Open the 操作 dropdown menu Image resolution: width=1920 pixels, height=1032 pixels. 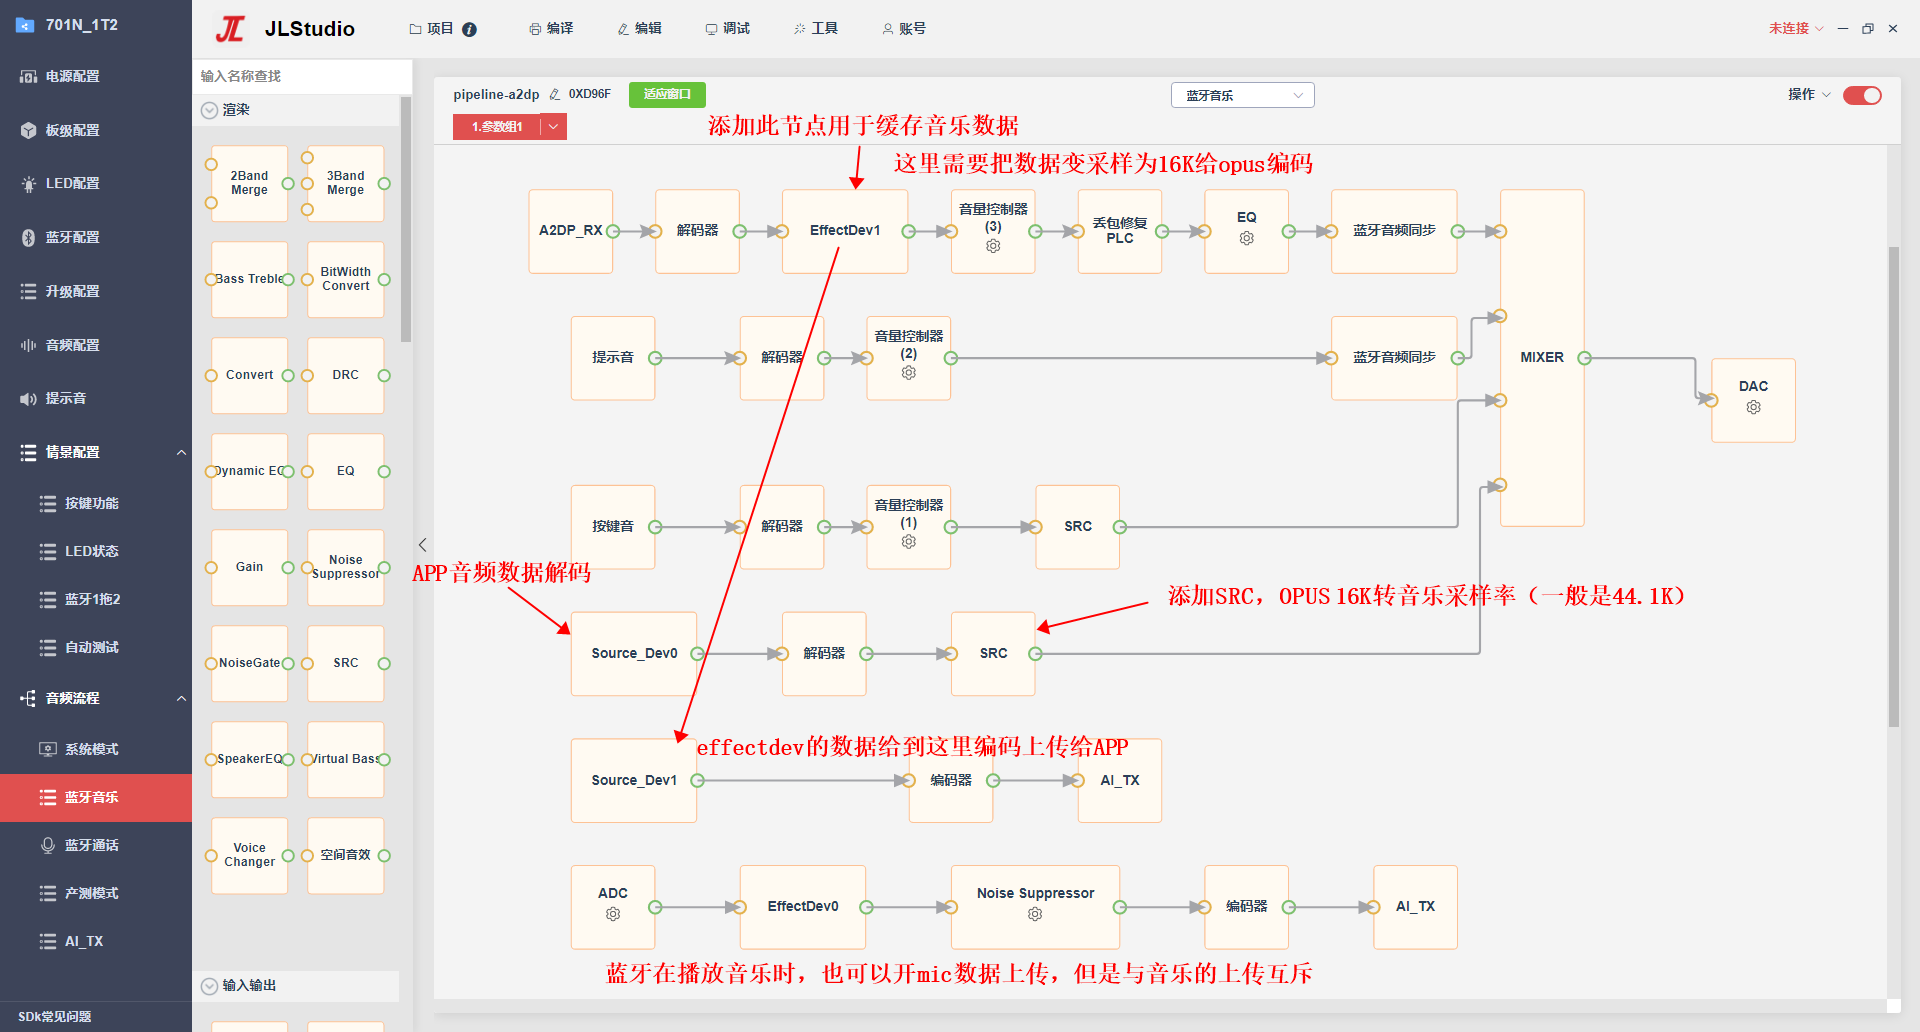click(x=1809, y=94)
